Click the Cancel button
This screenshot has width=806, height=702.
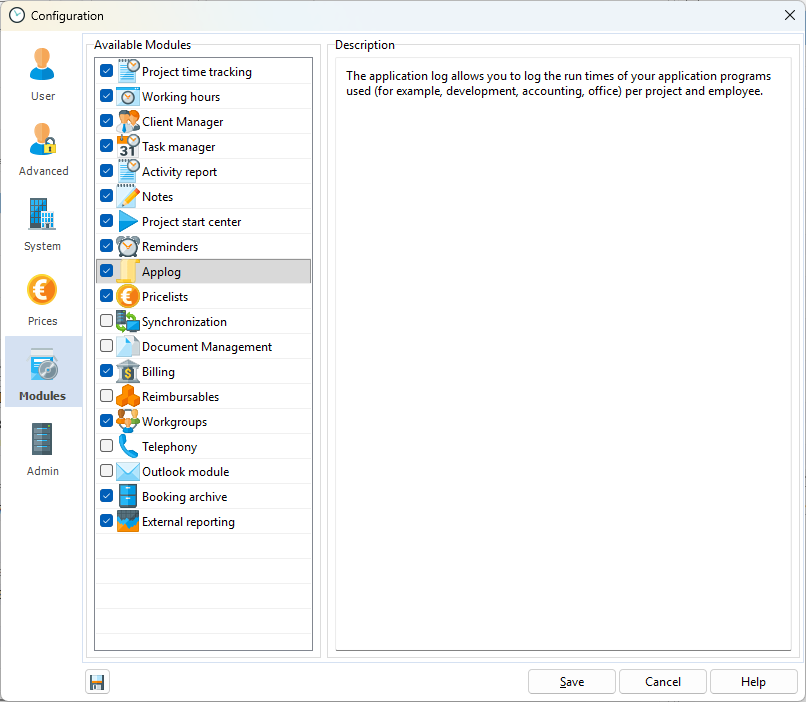point(662,682)
